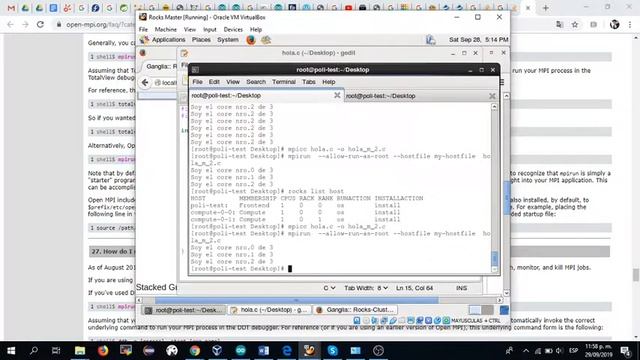The width and height of the screenshot is (640, 360).
Task: Open Windows taskbar search
Action: 34,351
